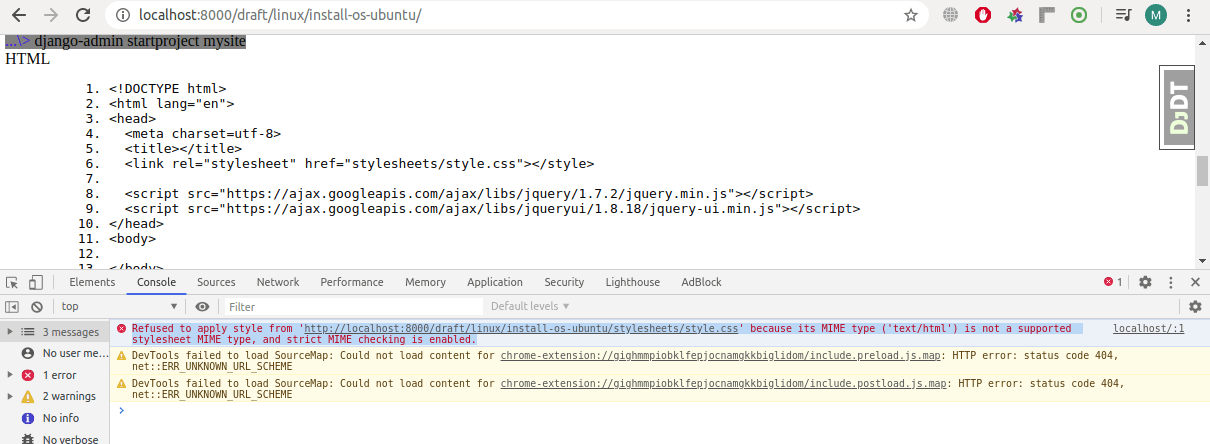Viewport: 1210px width, 444px height.
Task: Click the <meta charset=utf-8> code line
Action: [203, 133]
